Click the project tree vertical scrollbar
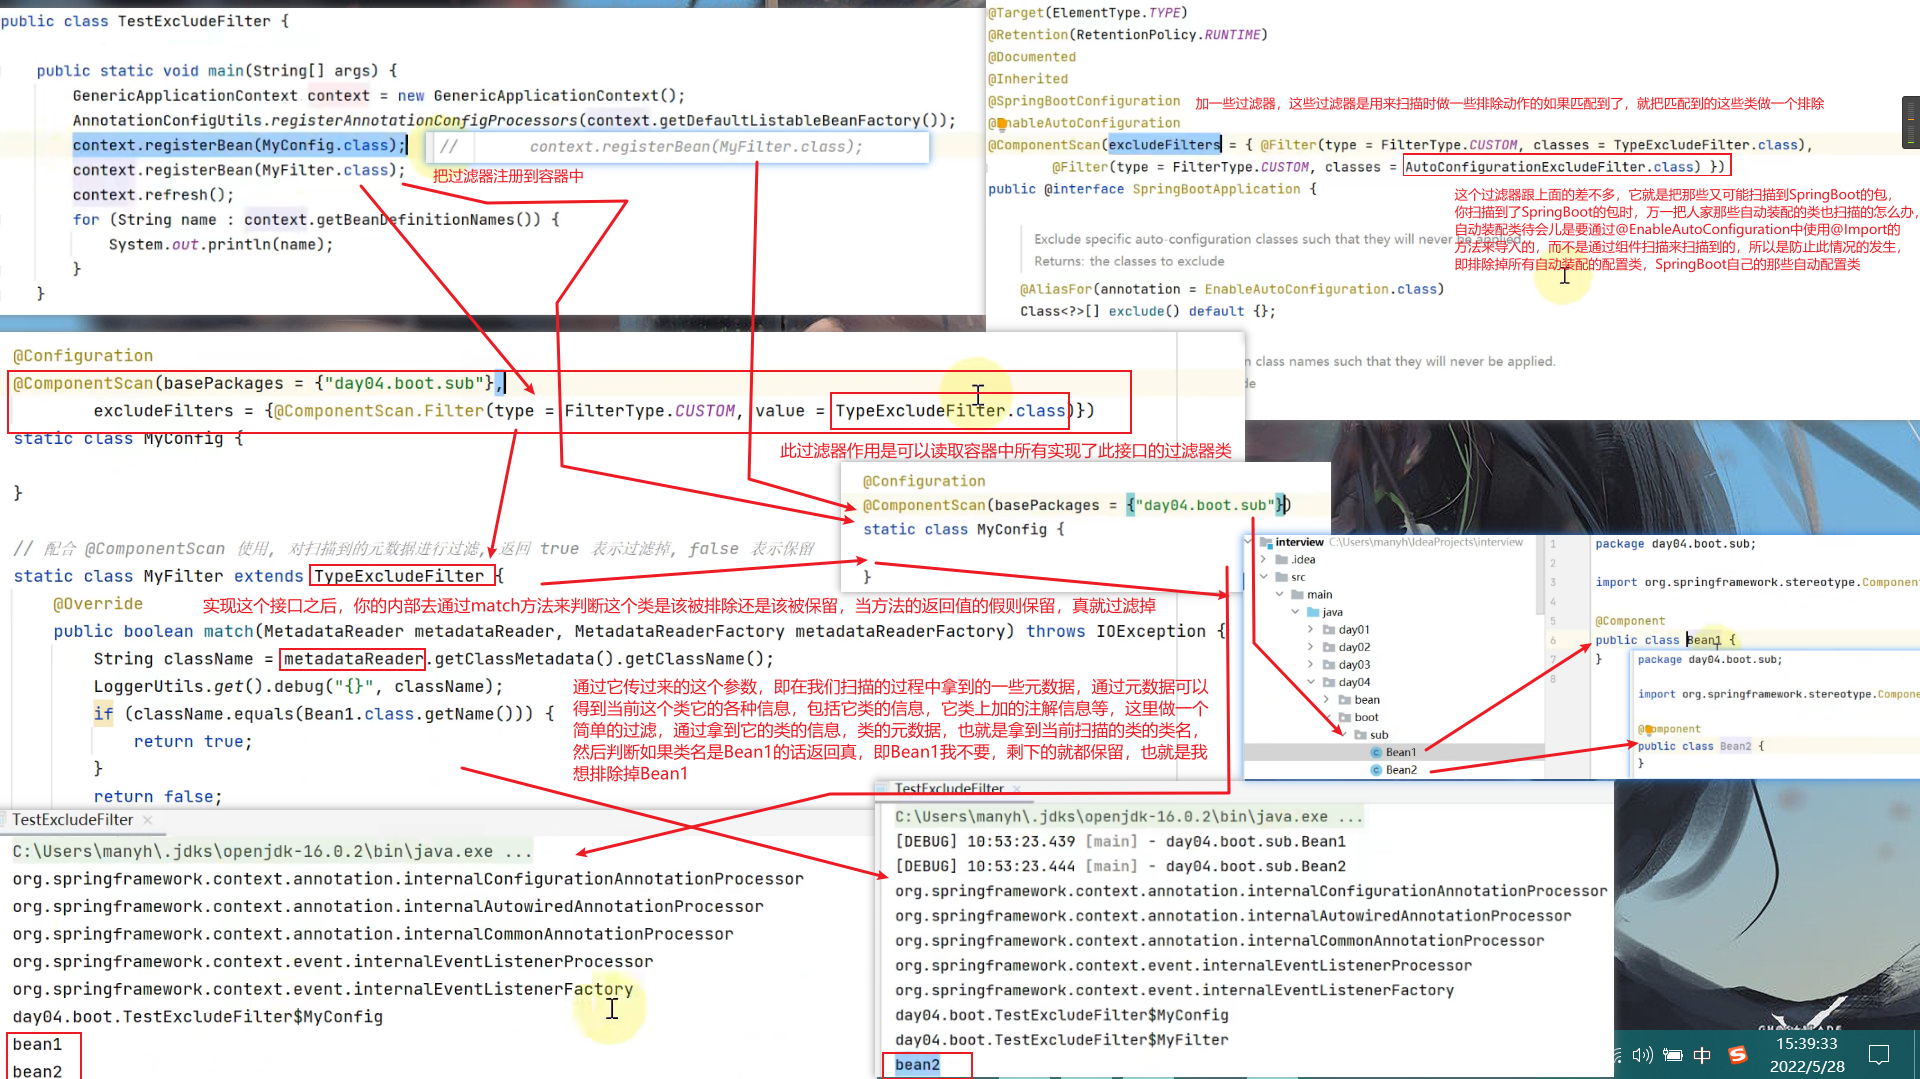Image resolution: width=1920 pixels, height=1079 pixels. (1539, 575)
